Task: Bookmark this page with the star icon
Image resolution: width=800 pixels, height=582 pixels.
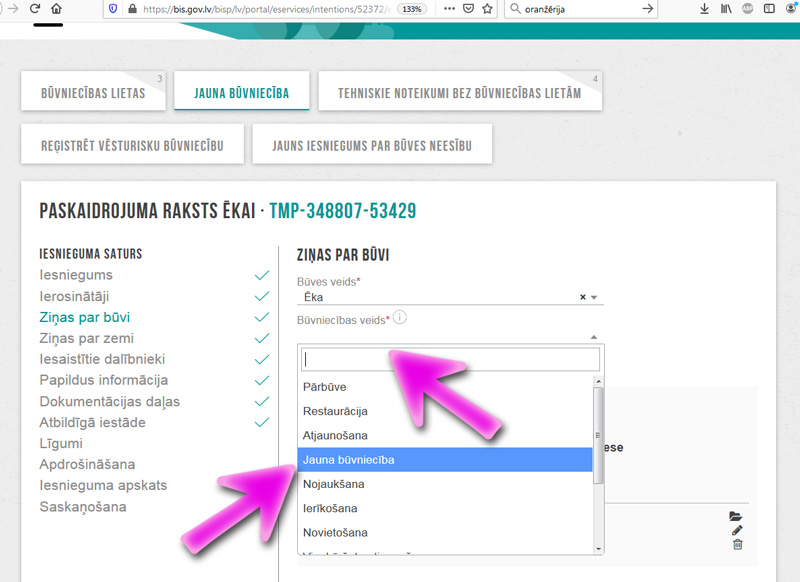Action: coord(487,9)
